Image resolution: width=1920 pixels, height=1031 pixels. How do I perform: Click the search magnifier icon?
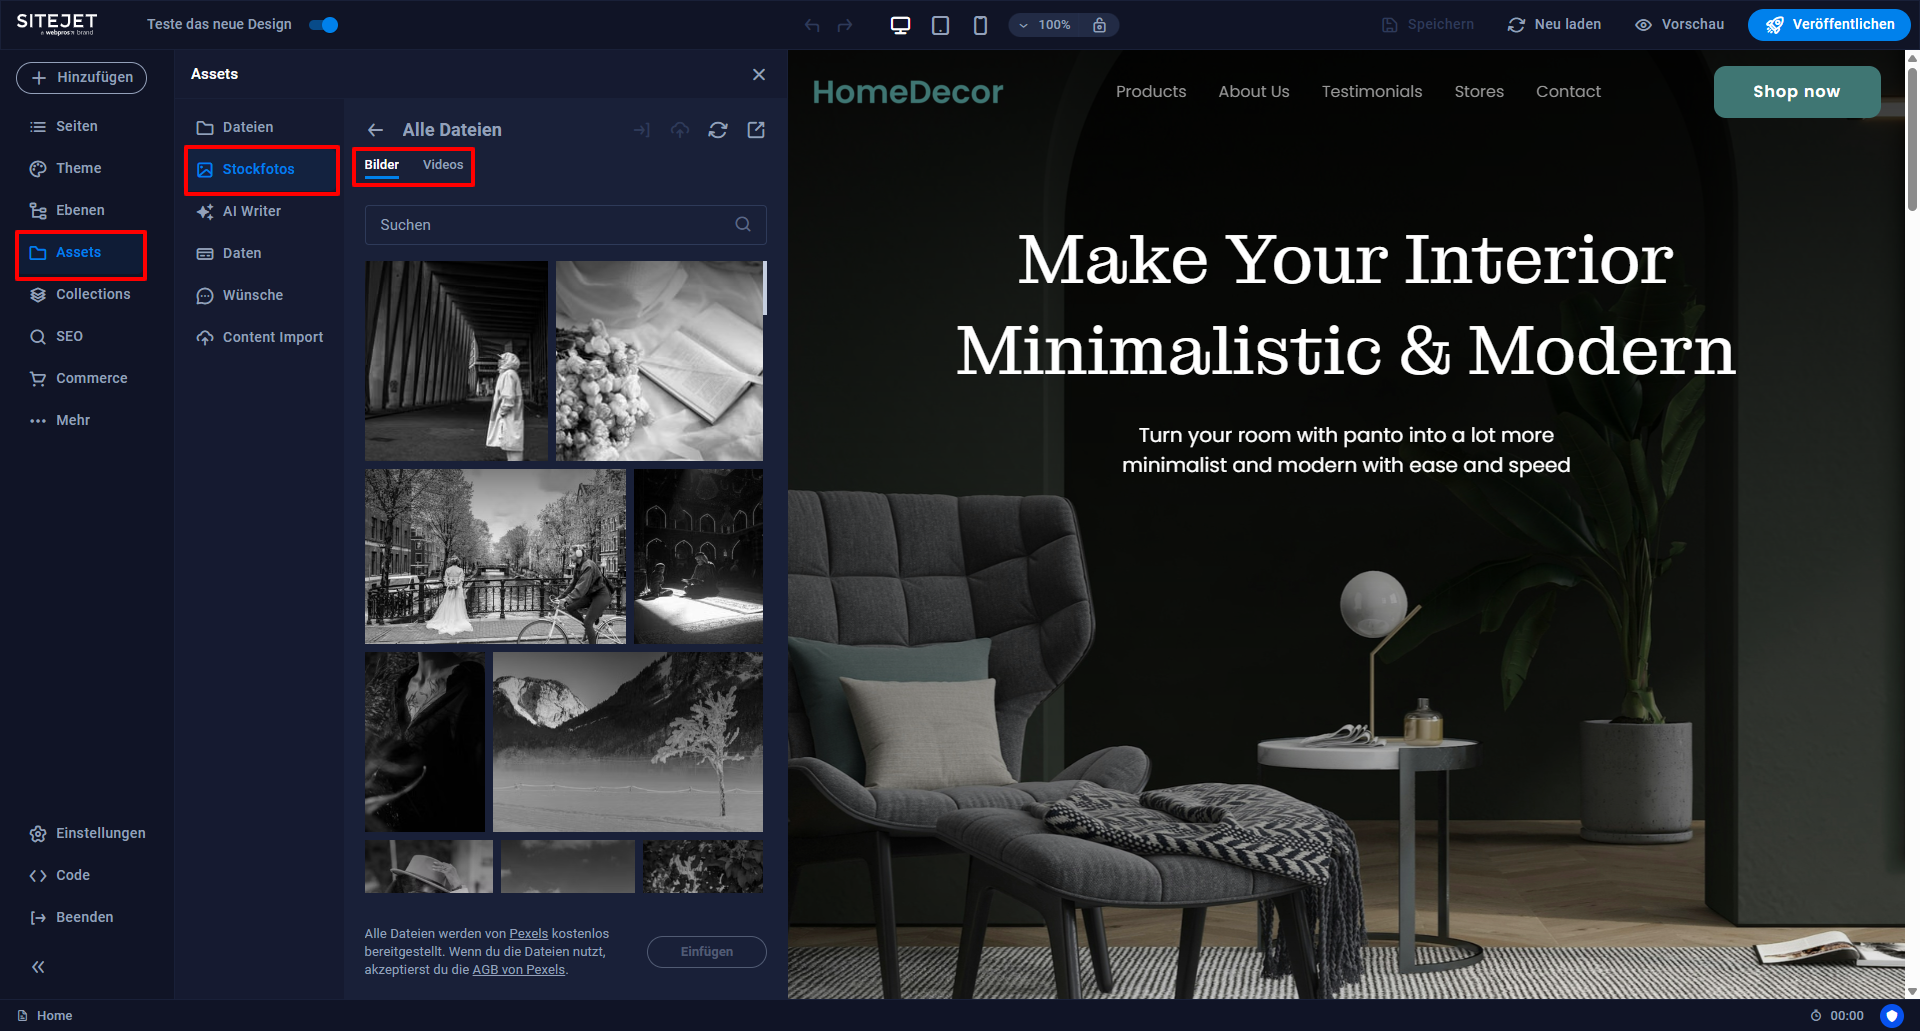pyautogui.click(x=743, y=225)
